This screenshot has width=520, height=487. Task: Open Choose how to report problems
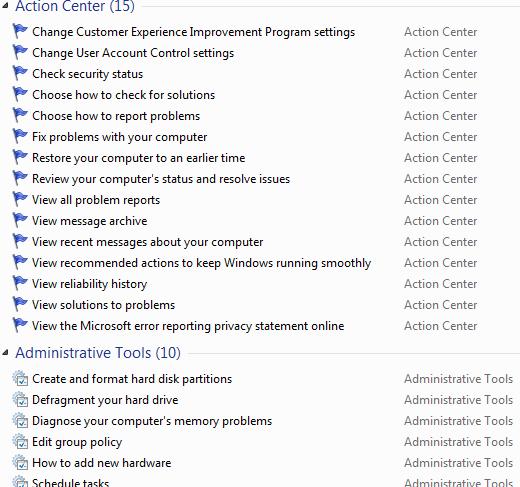coord(116,116)
